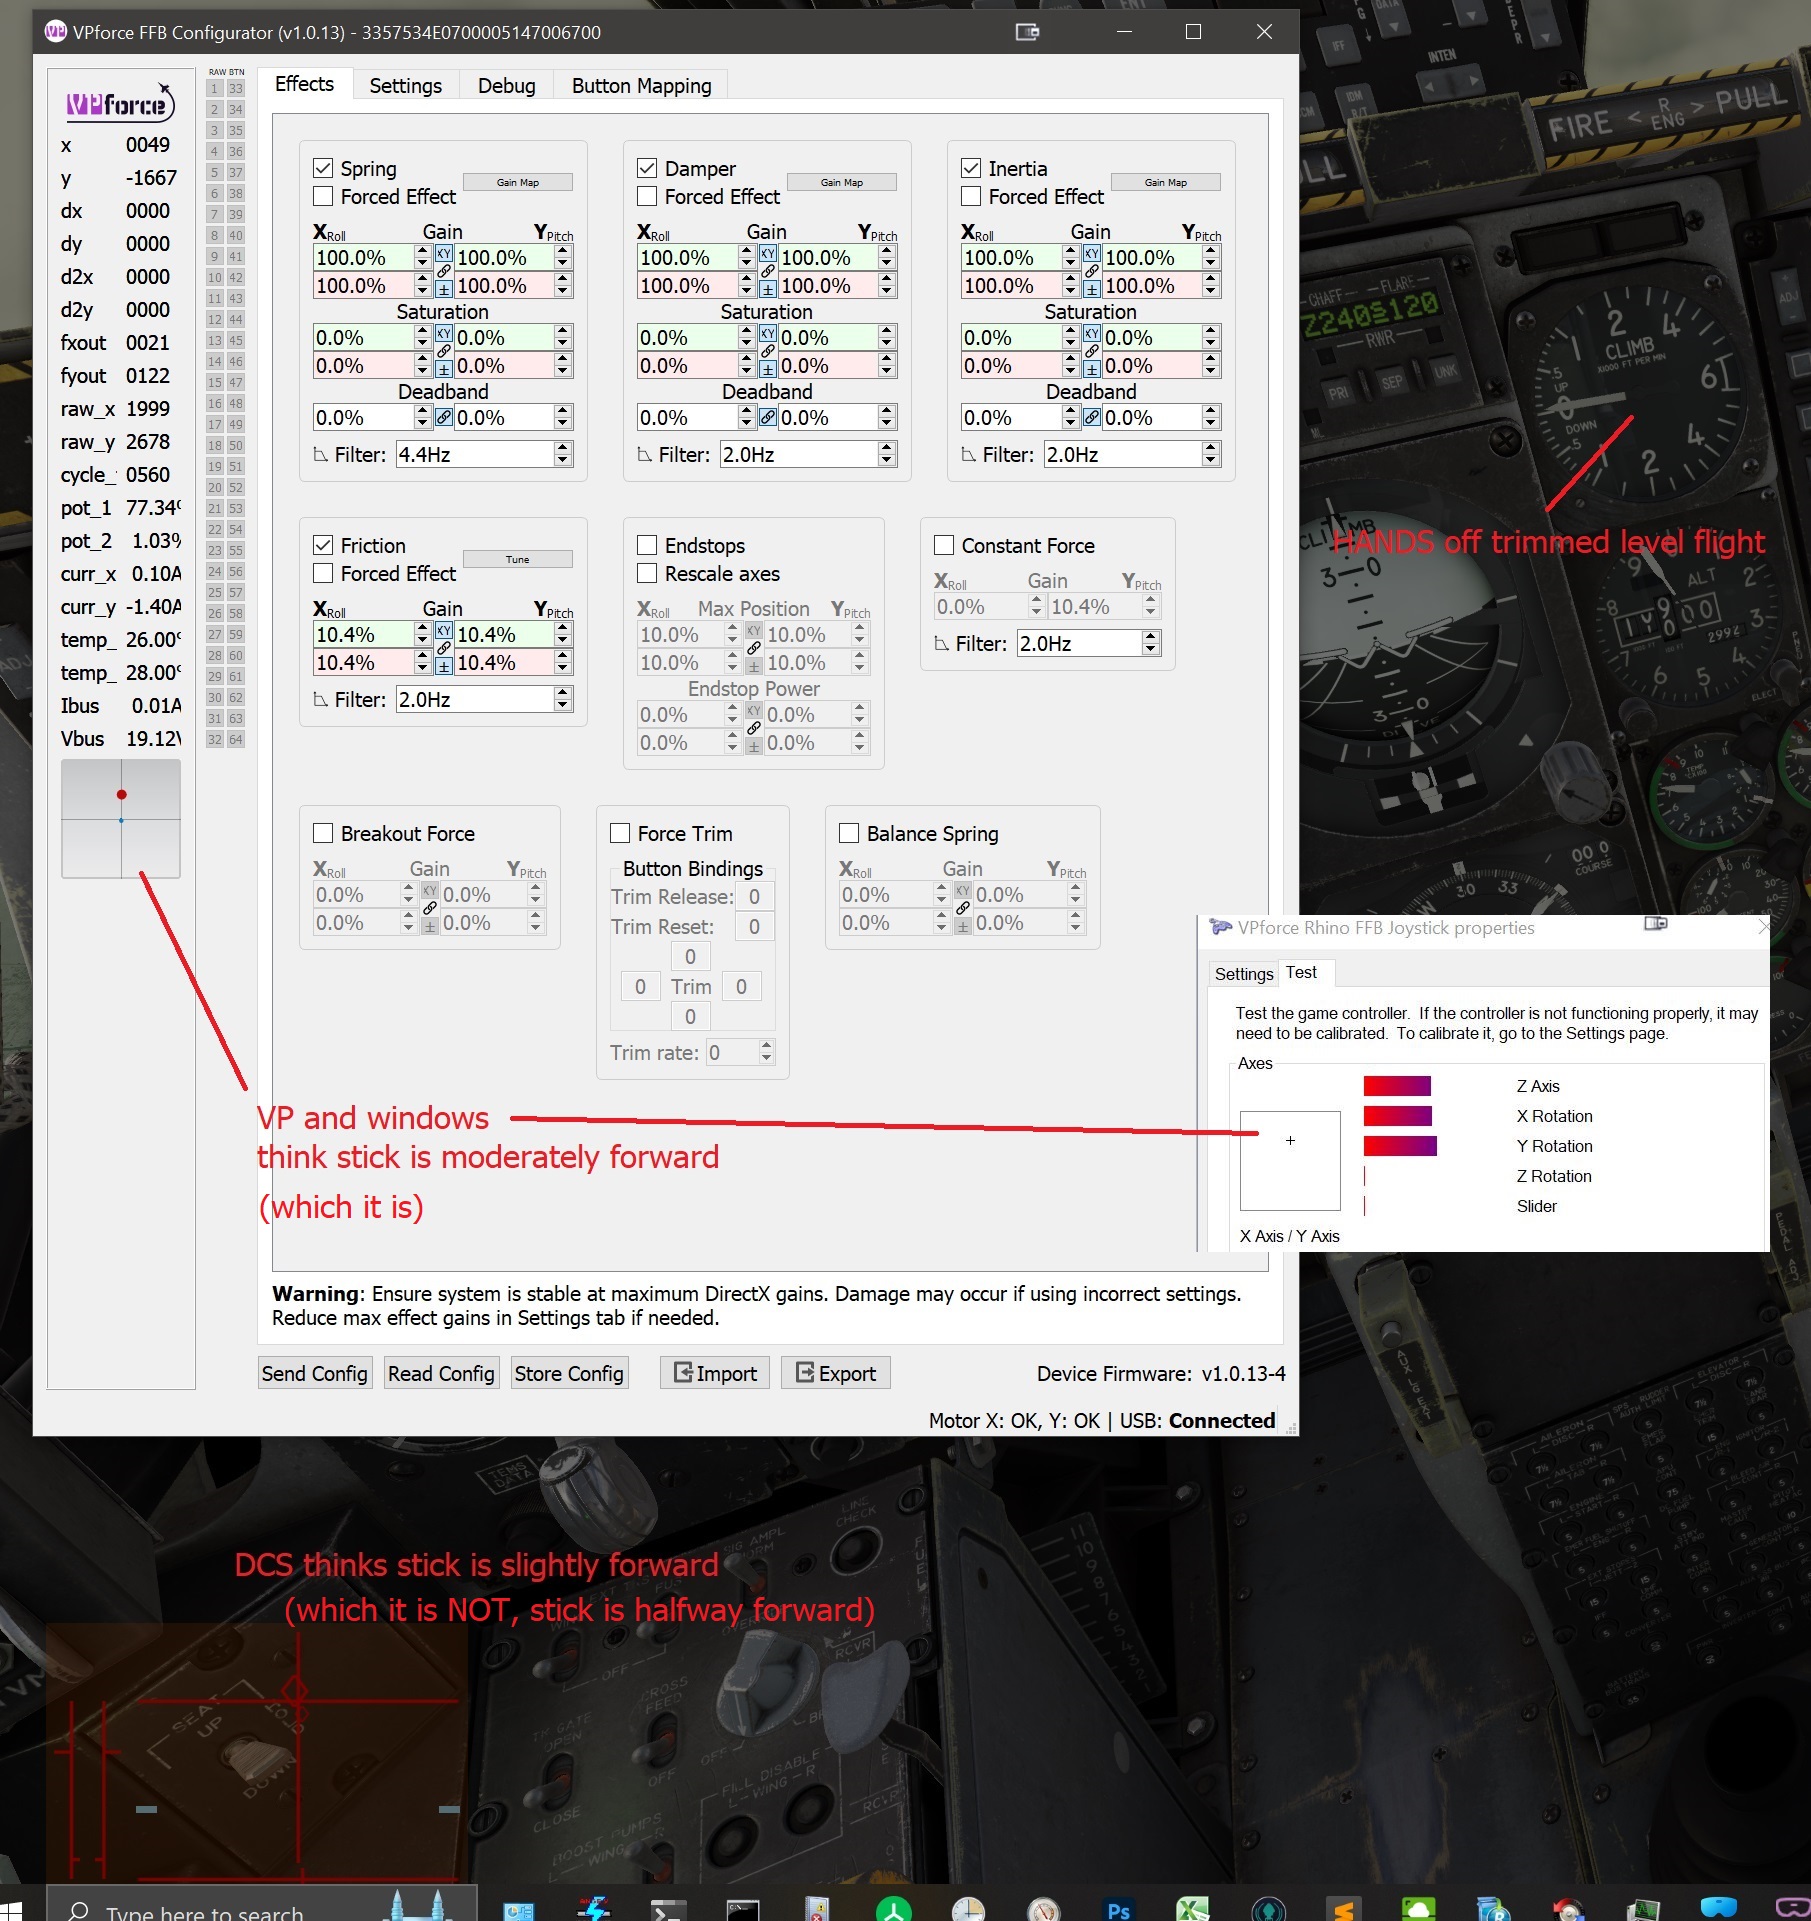This screenshot has width=1811, height=1921.
Task: Click the Inertia Saturation chain link icon
Action: pyautogui.click(x=1091, y=351)
